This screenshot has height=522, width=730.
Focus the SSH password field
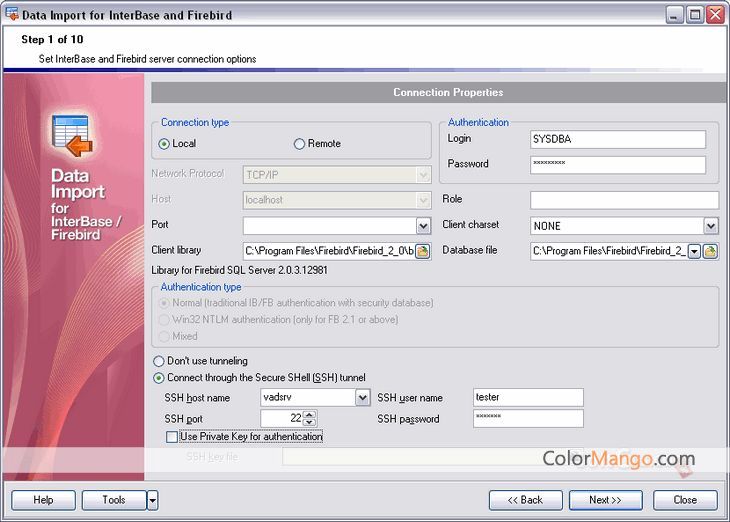click(x=528, y=418)
